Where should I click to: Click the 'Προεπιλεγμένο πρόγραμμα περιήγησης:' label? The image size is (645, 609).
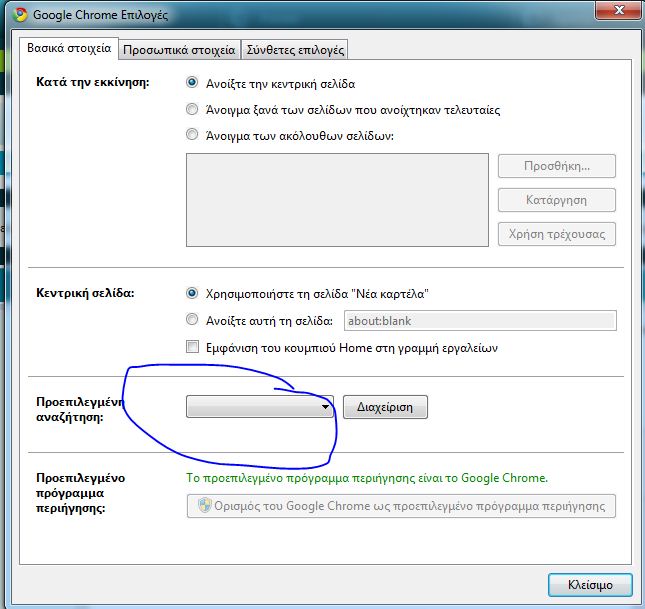pos(81,493)
